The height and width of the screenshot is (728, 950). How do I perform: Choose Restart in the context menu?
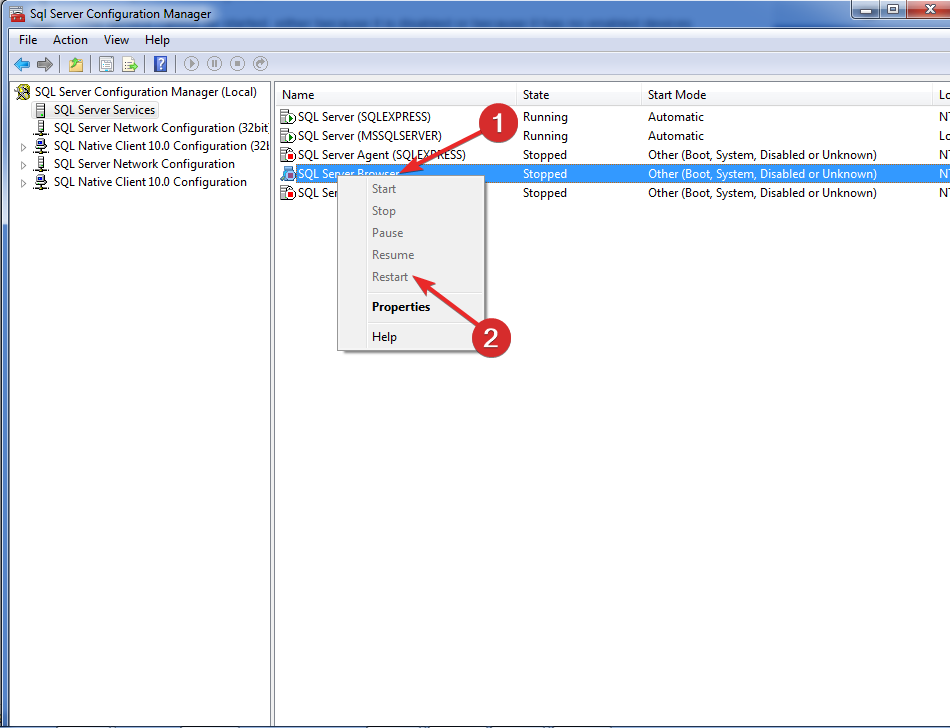390,277
